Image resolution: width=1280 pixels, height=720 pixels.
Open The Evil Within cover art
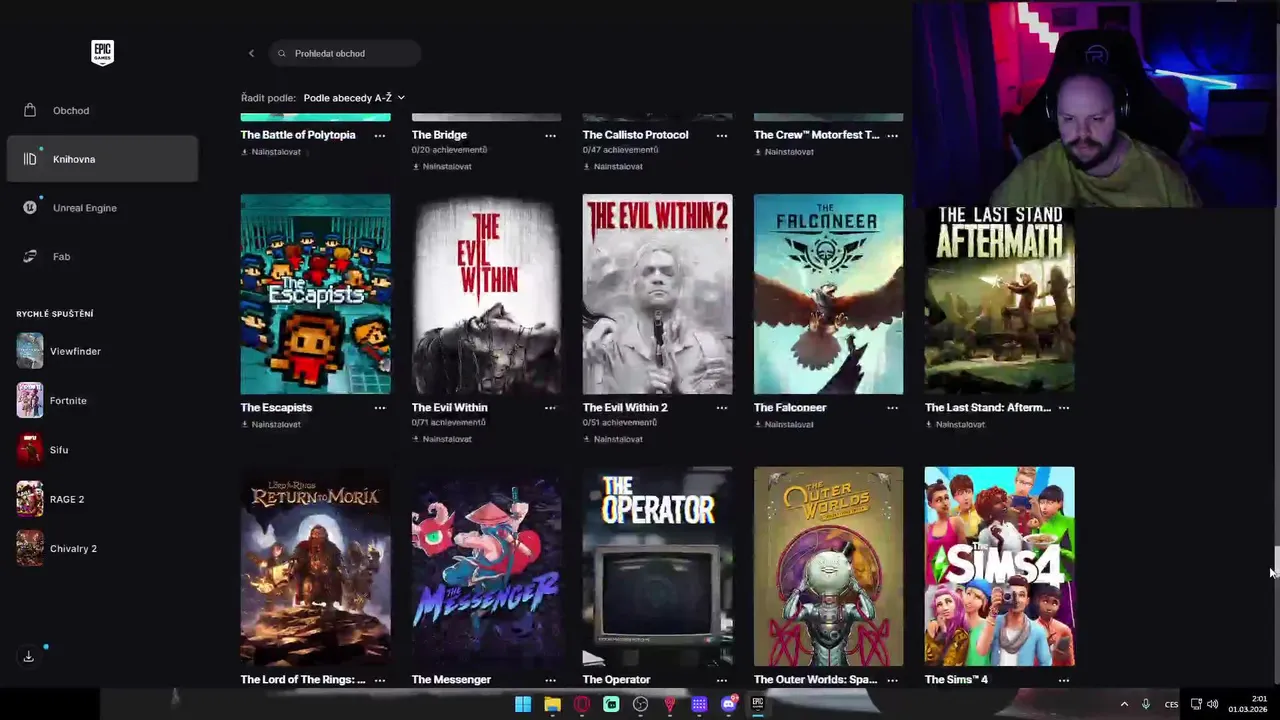[487, 294]
